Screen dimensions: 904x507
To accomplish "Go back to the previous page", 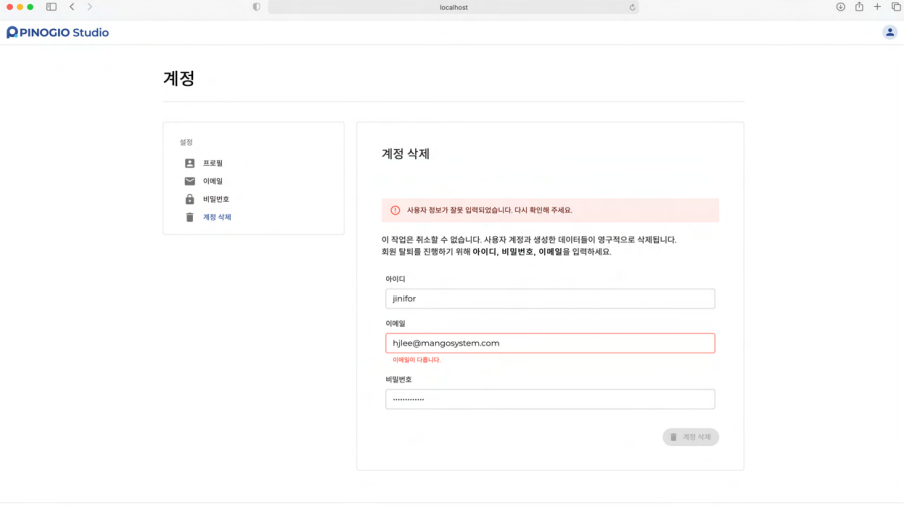I will click(x=72, y=7).
